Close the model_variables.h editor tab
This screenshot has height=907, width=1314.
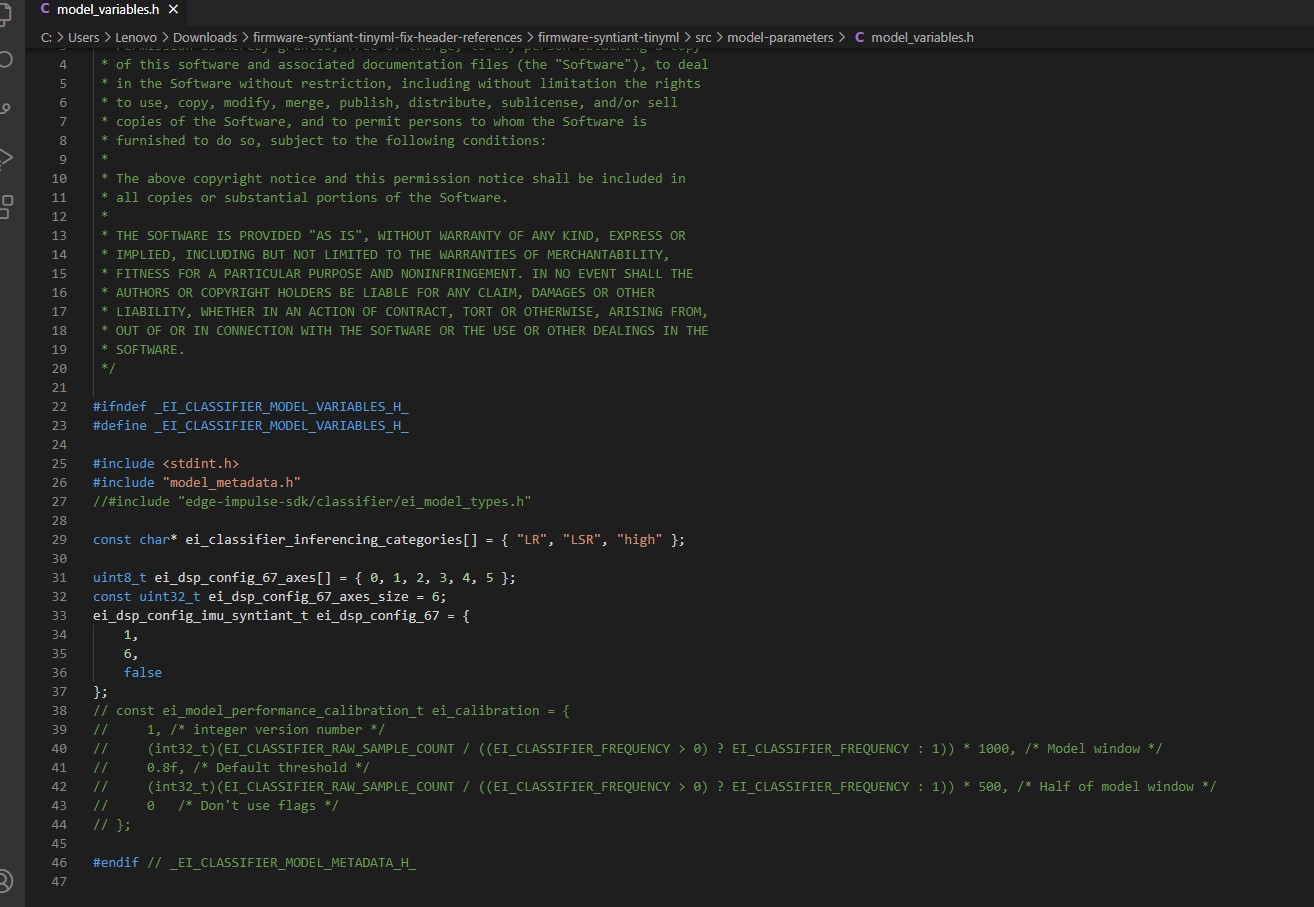173,9
